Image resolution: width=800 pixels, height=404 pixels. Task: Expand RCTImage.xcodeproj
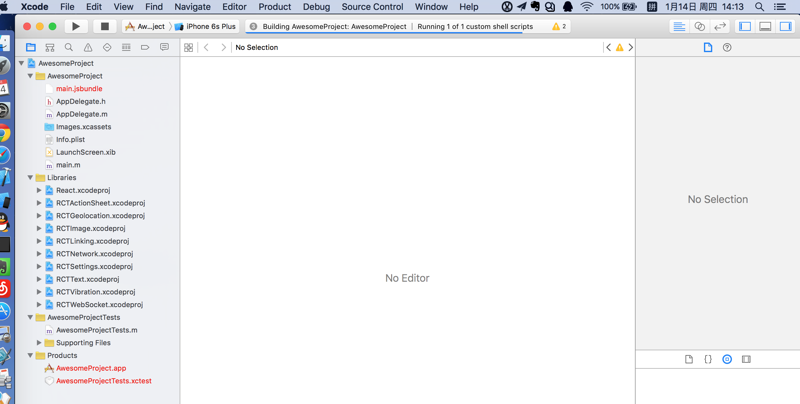click(39, 229)
